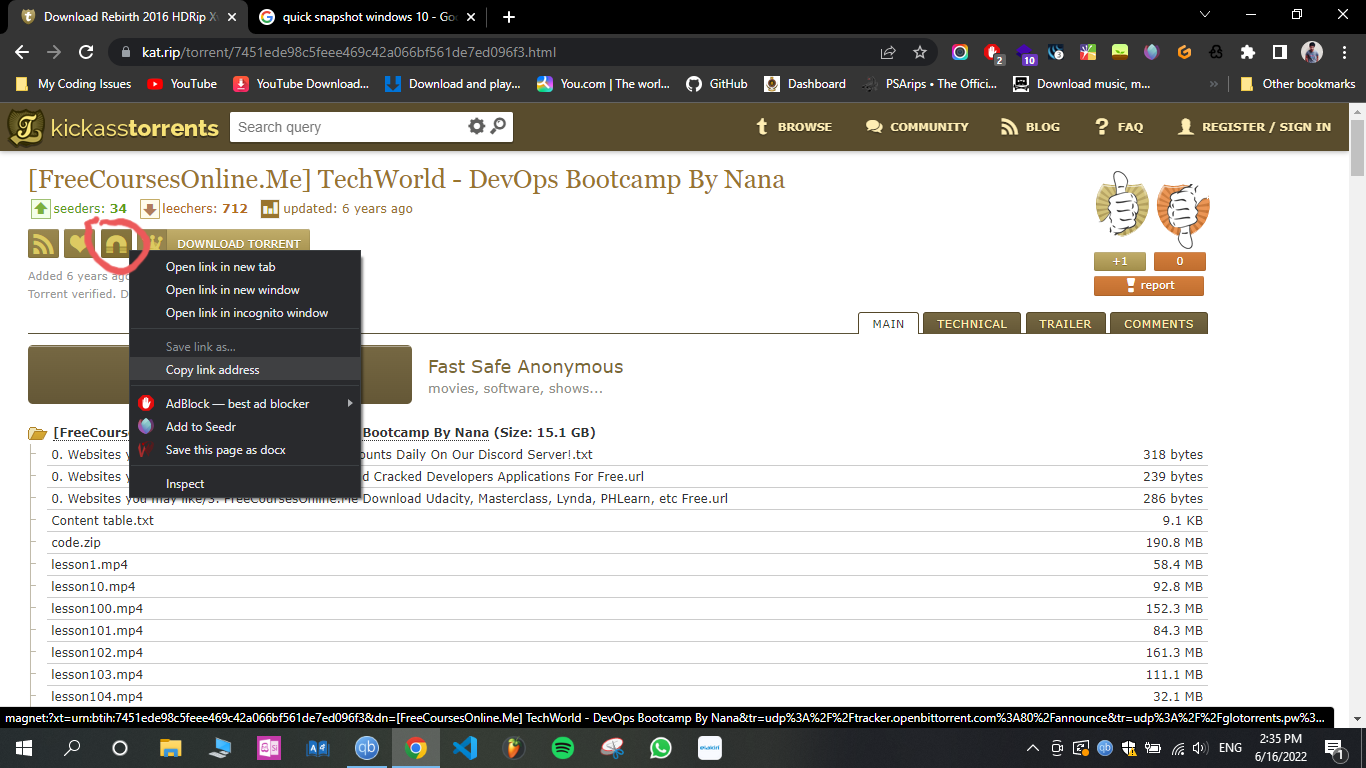This screenshot has height=768, width=1366.
Task: Switch to the COMMENTS tab
Action: pyautogui.click(x=1158, y=323)
